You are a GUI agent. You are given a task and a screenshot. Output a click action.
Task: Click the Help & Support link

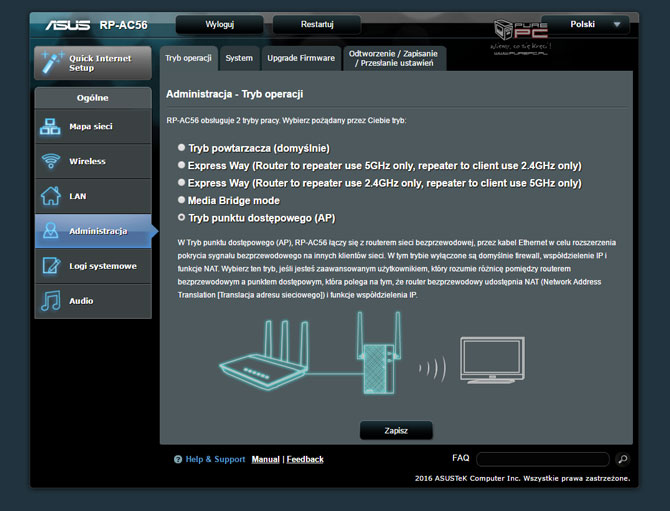[x=215, y=459]
